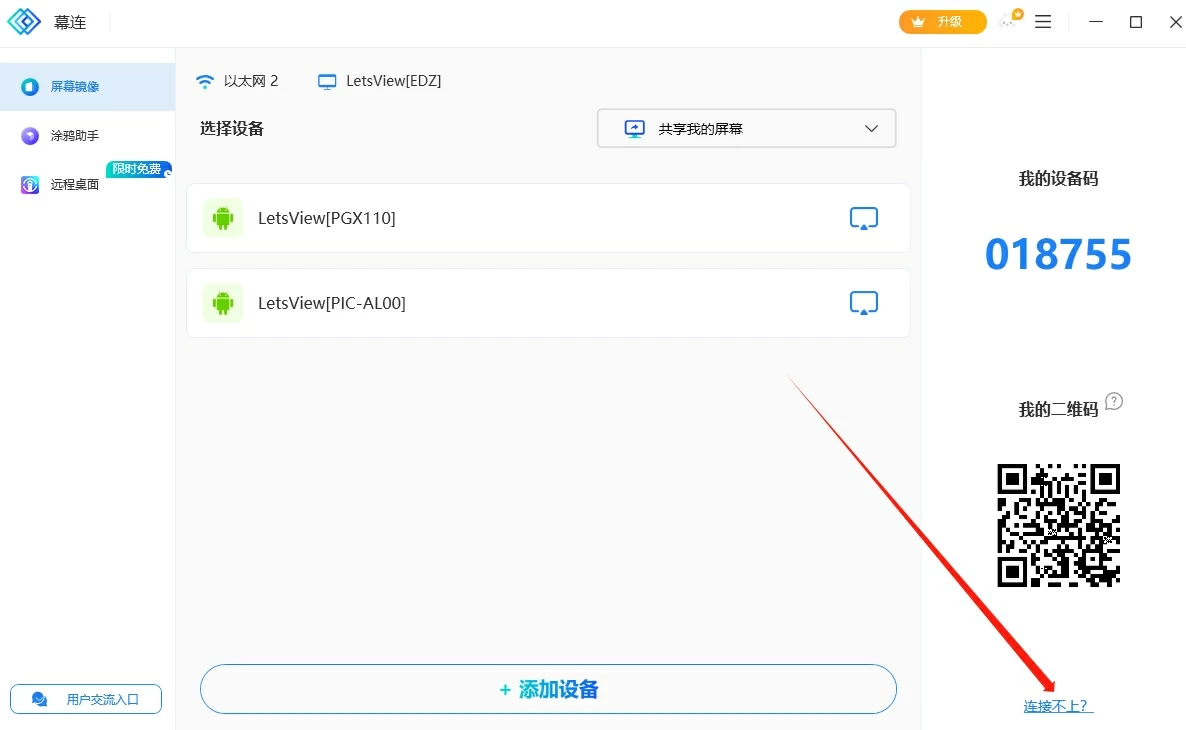
Task: Open the 远程桌面 sidebar tab
Action: (87, 185)
